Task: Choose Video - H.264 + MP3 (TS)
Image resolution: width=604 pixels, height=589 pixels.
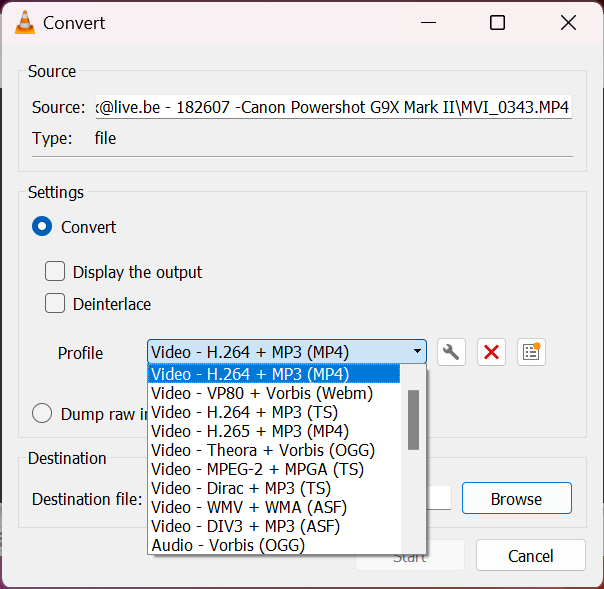Action: tap(274, 412)
